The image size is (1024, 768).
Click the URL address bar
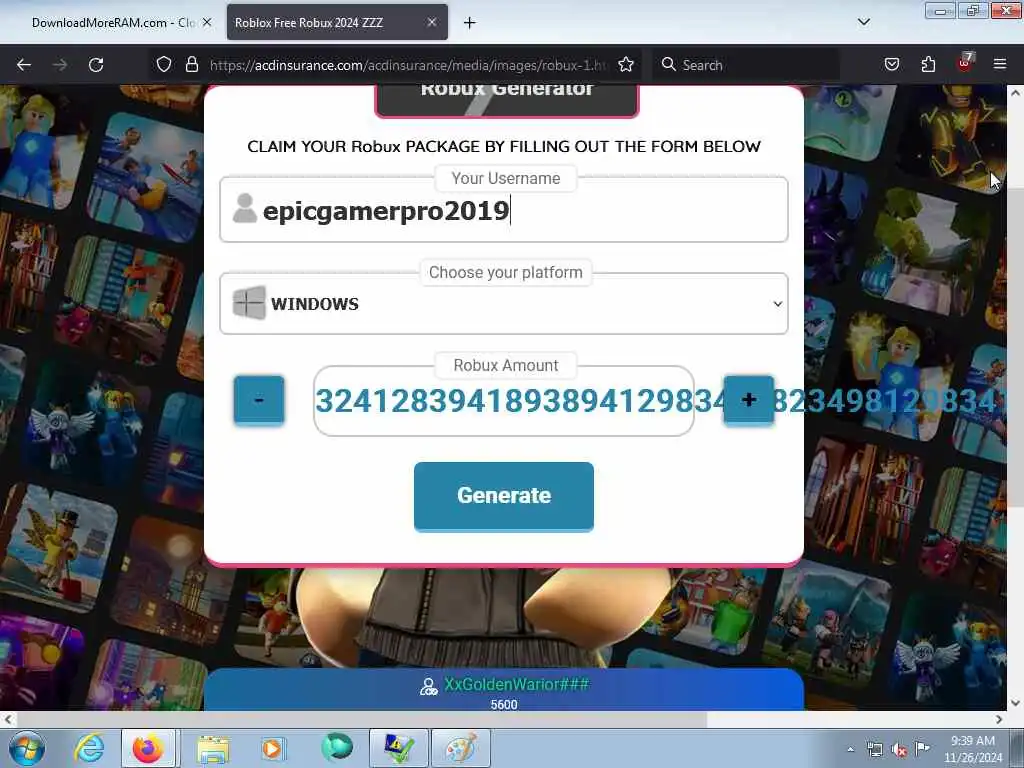pos(408,65)
